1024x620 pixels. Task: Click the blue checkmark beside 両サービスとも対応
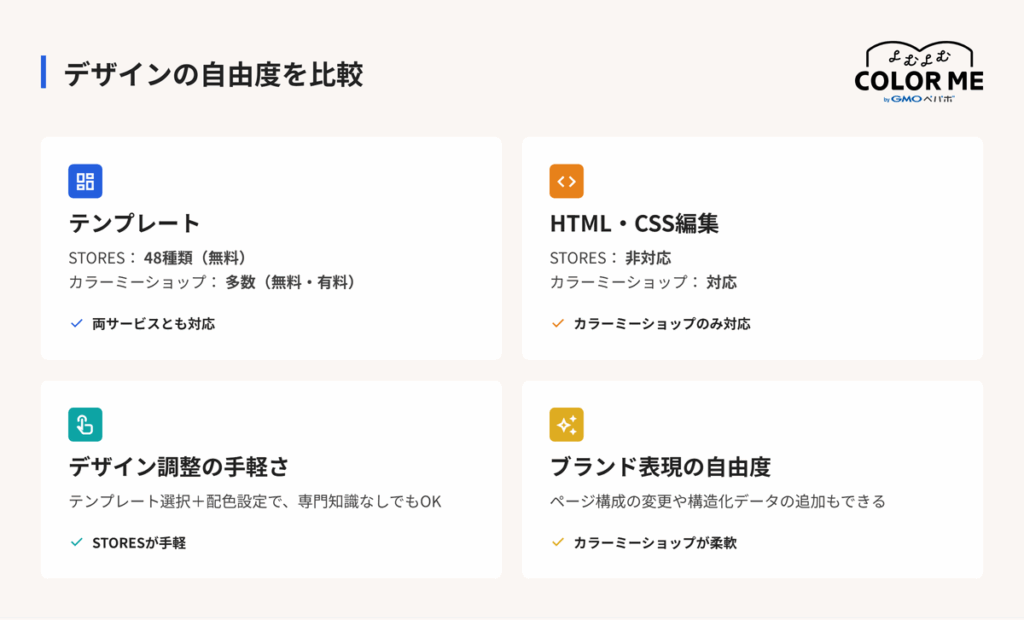76,323
